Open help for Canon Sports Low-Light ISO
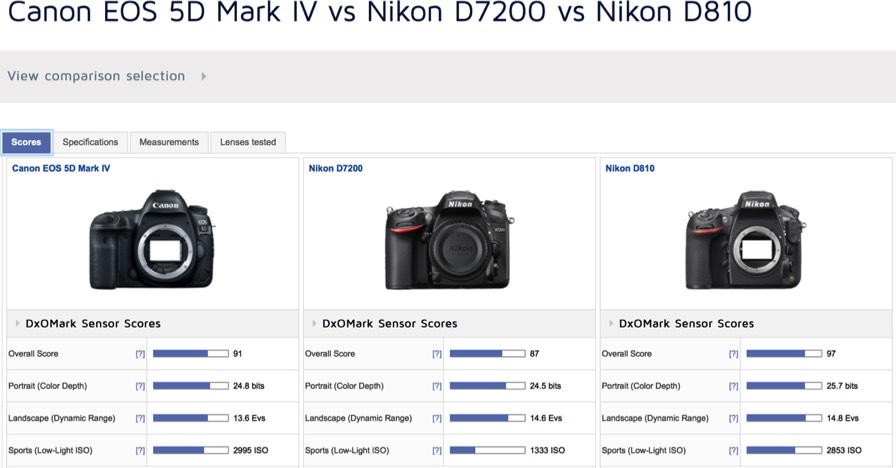The height and width of the screenshot is (468, 896). [140, 451]
